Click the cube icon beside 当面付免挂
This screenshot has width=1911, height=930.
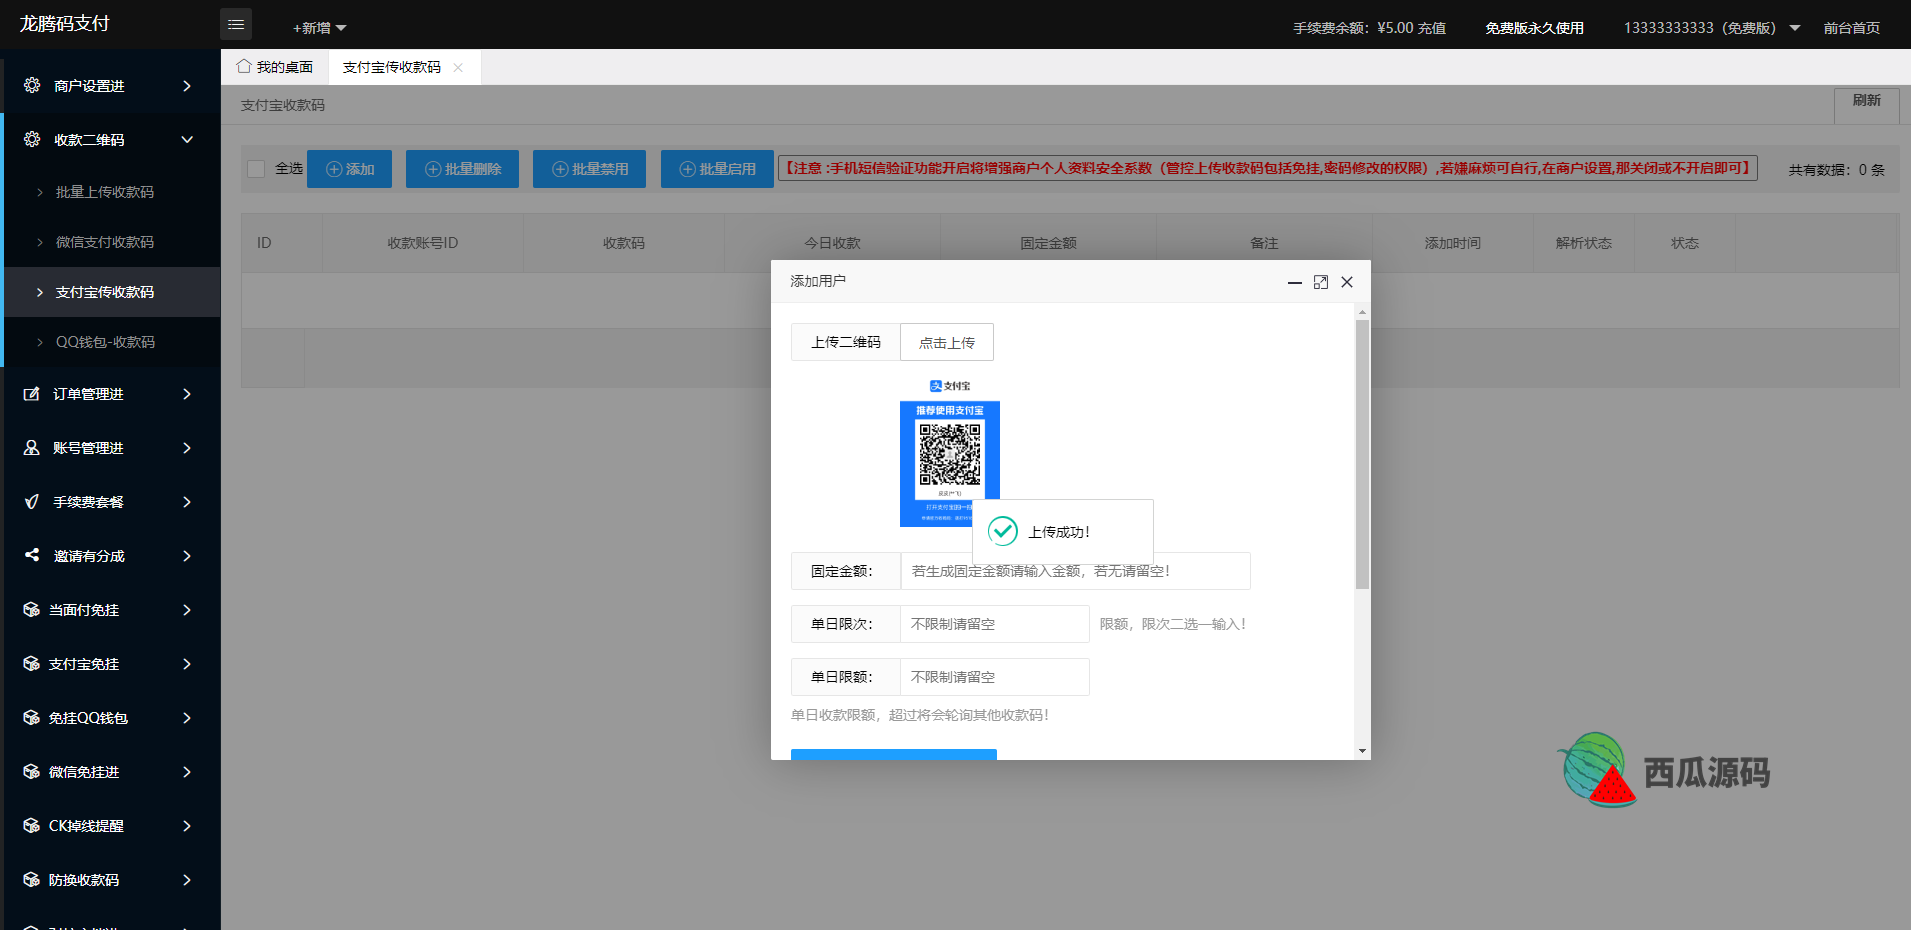(32, 610)
